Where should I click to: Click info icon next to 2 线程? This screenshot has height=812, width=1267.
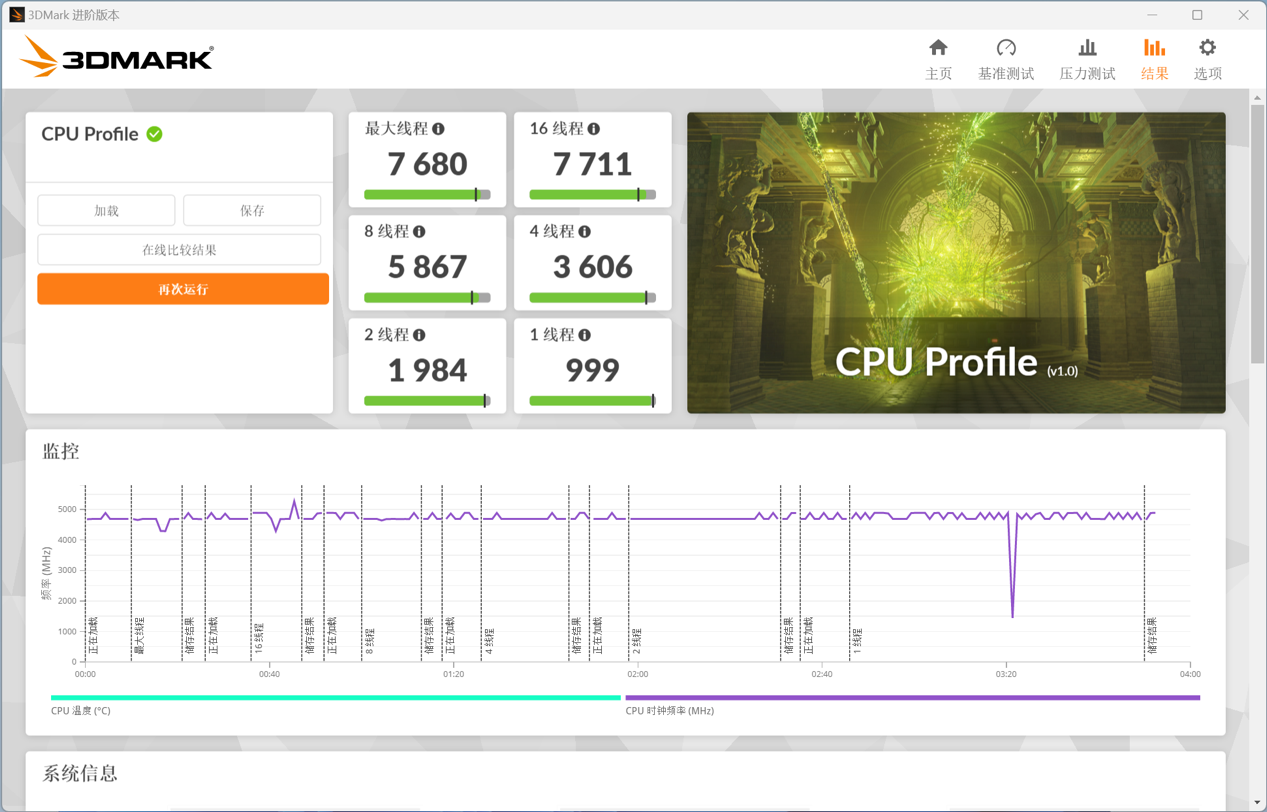(x=419, y=335)
